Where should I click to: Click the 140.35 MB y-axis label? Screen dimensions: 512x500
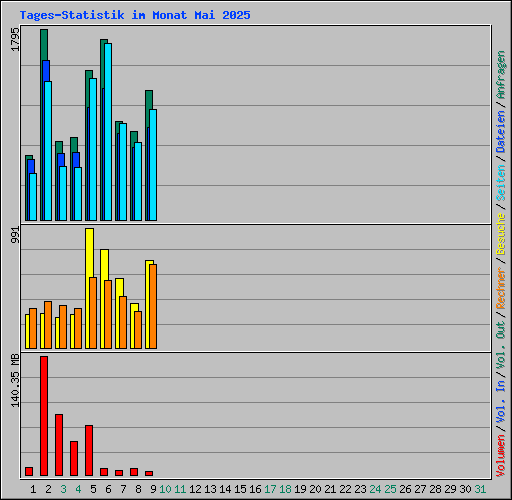15,380
